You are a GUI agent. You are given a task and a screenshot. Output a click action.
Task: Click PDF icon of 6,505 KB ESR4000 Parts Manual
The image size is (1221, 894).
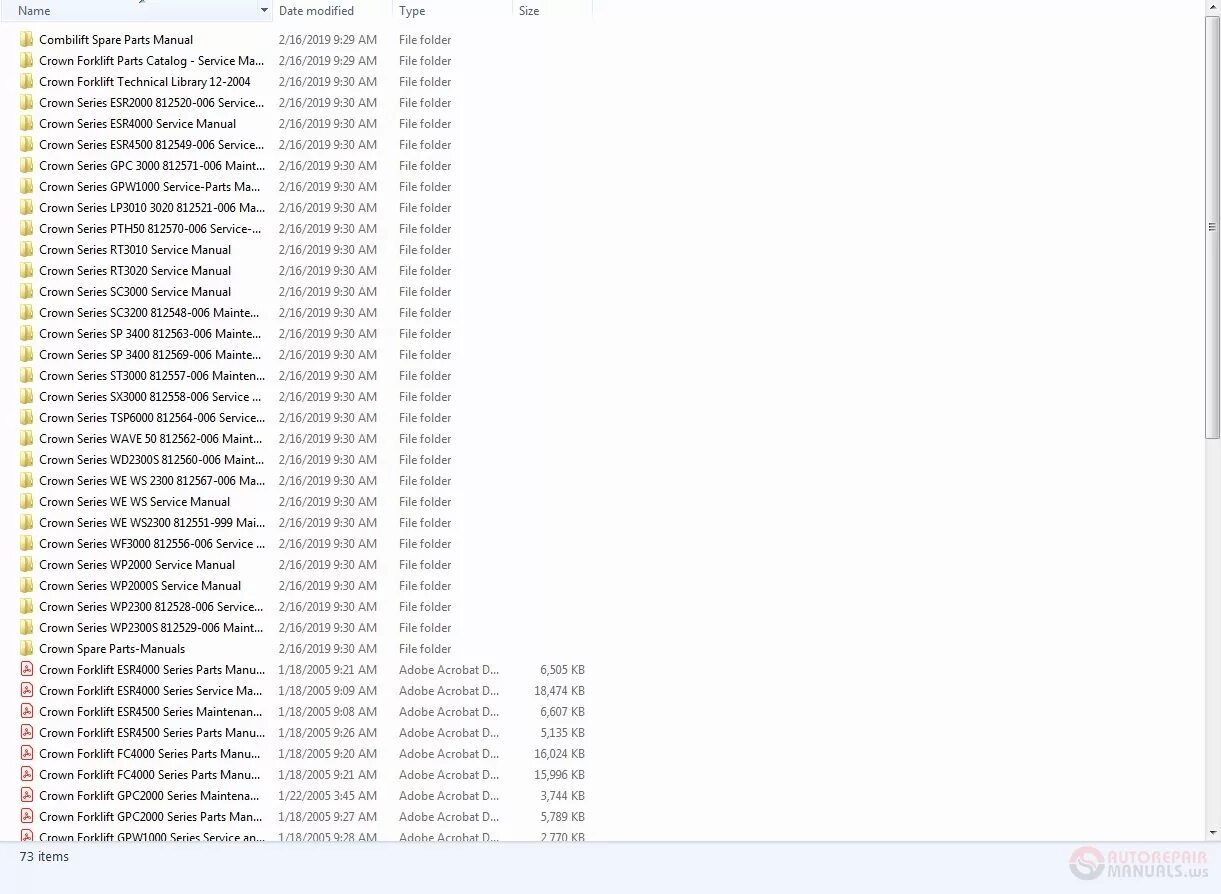pyautogui.click(x=27, y=670)
